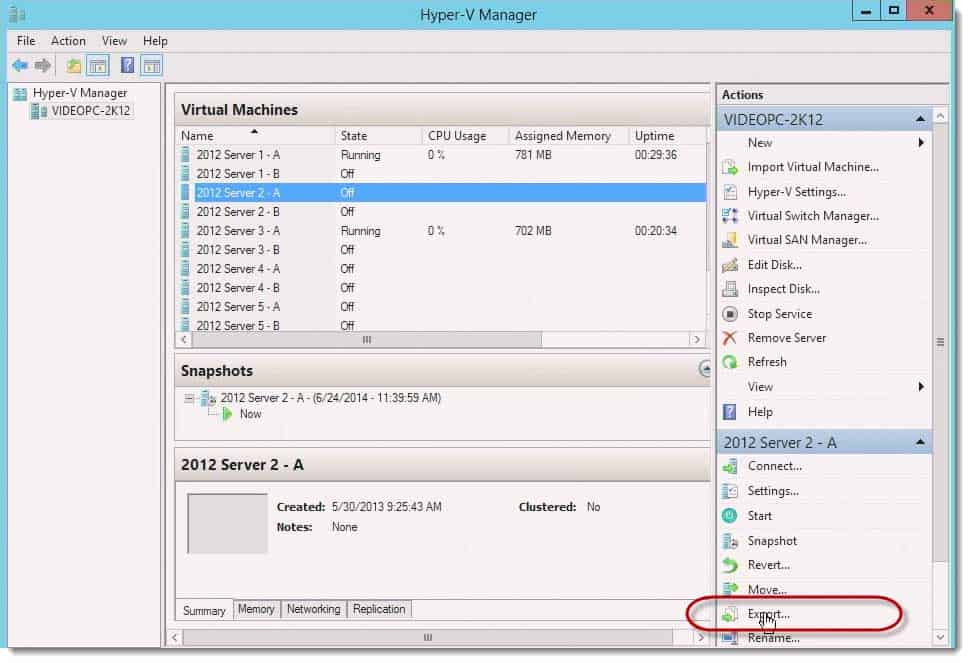
Task: Click the Connect icon for 2012 Server 2 - A
Action: click(730, 466)
